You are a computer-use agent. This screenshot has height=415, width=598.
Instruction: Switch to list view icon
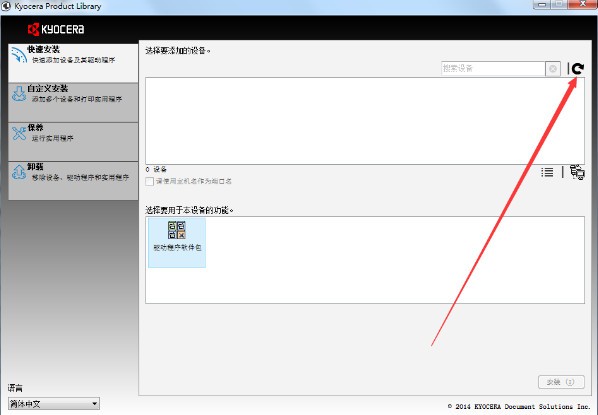click(x=547, y=172)
